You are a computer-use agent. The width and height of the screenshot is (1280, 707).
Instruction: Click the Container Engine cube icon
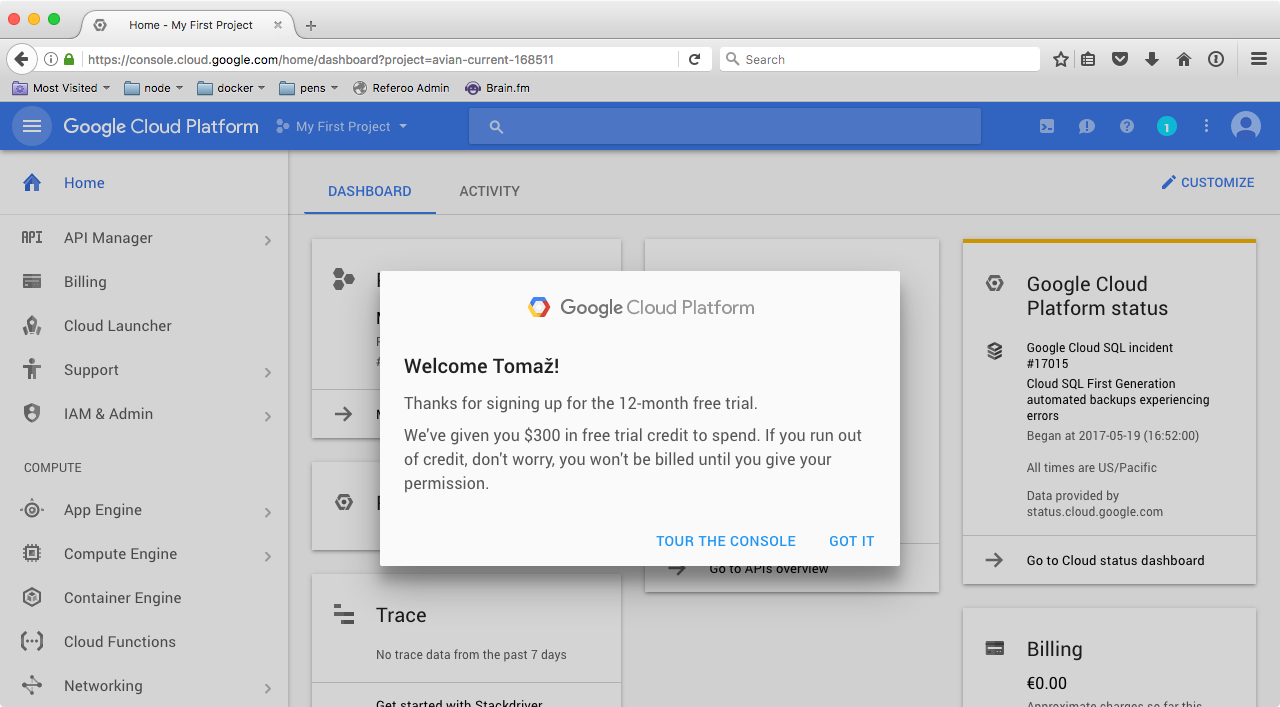click(x=32, y=597)
